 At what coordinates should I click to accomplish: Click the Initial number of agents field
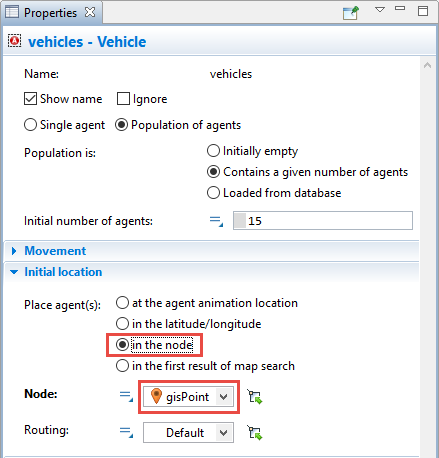point(323,221)
